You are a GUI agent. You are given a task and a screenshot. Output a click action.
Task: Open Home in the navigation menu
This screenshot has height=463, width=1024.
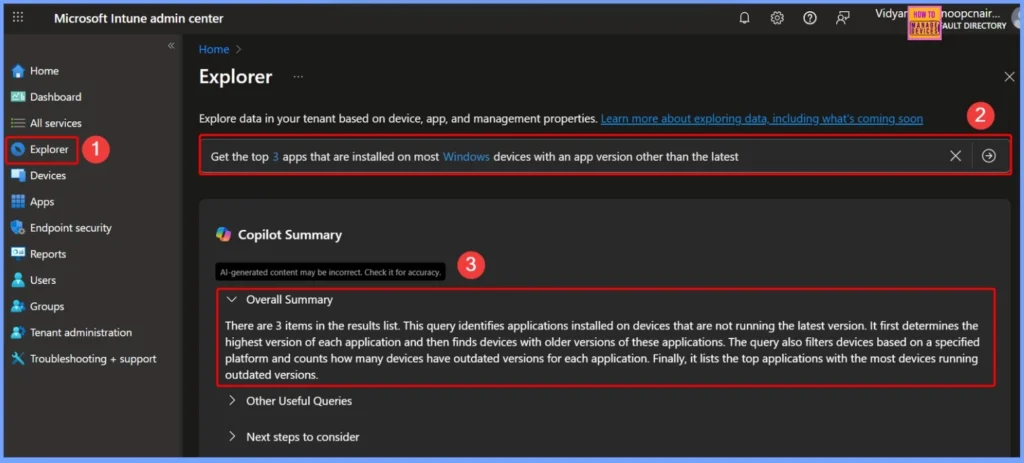(x=44, y=71)
